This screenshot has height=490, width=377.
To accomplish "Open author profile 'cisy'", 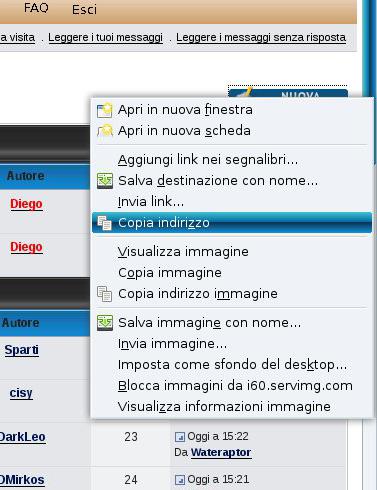I will [x=21, y=393].
